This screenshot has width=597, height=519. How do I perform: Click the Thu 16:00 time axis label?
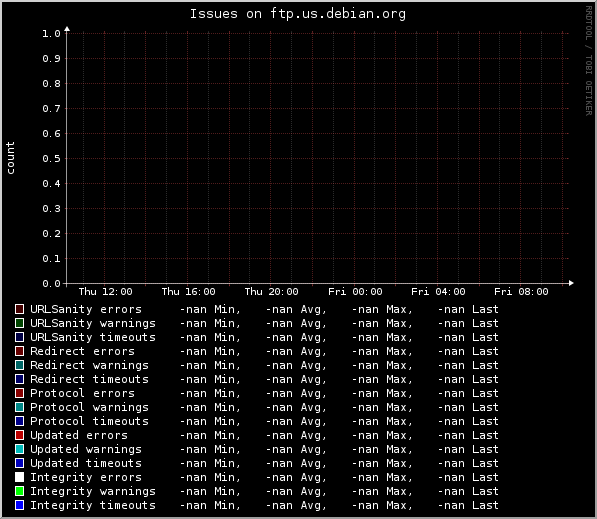[x=188, y=292]
